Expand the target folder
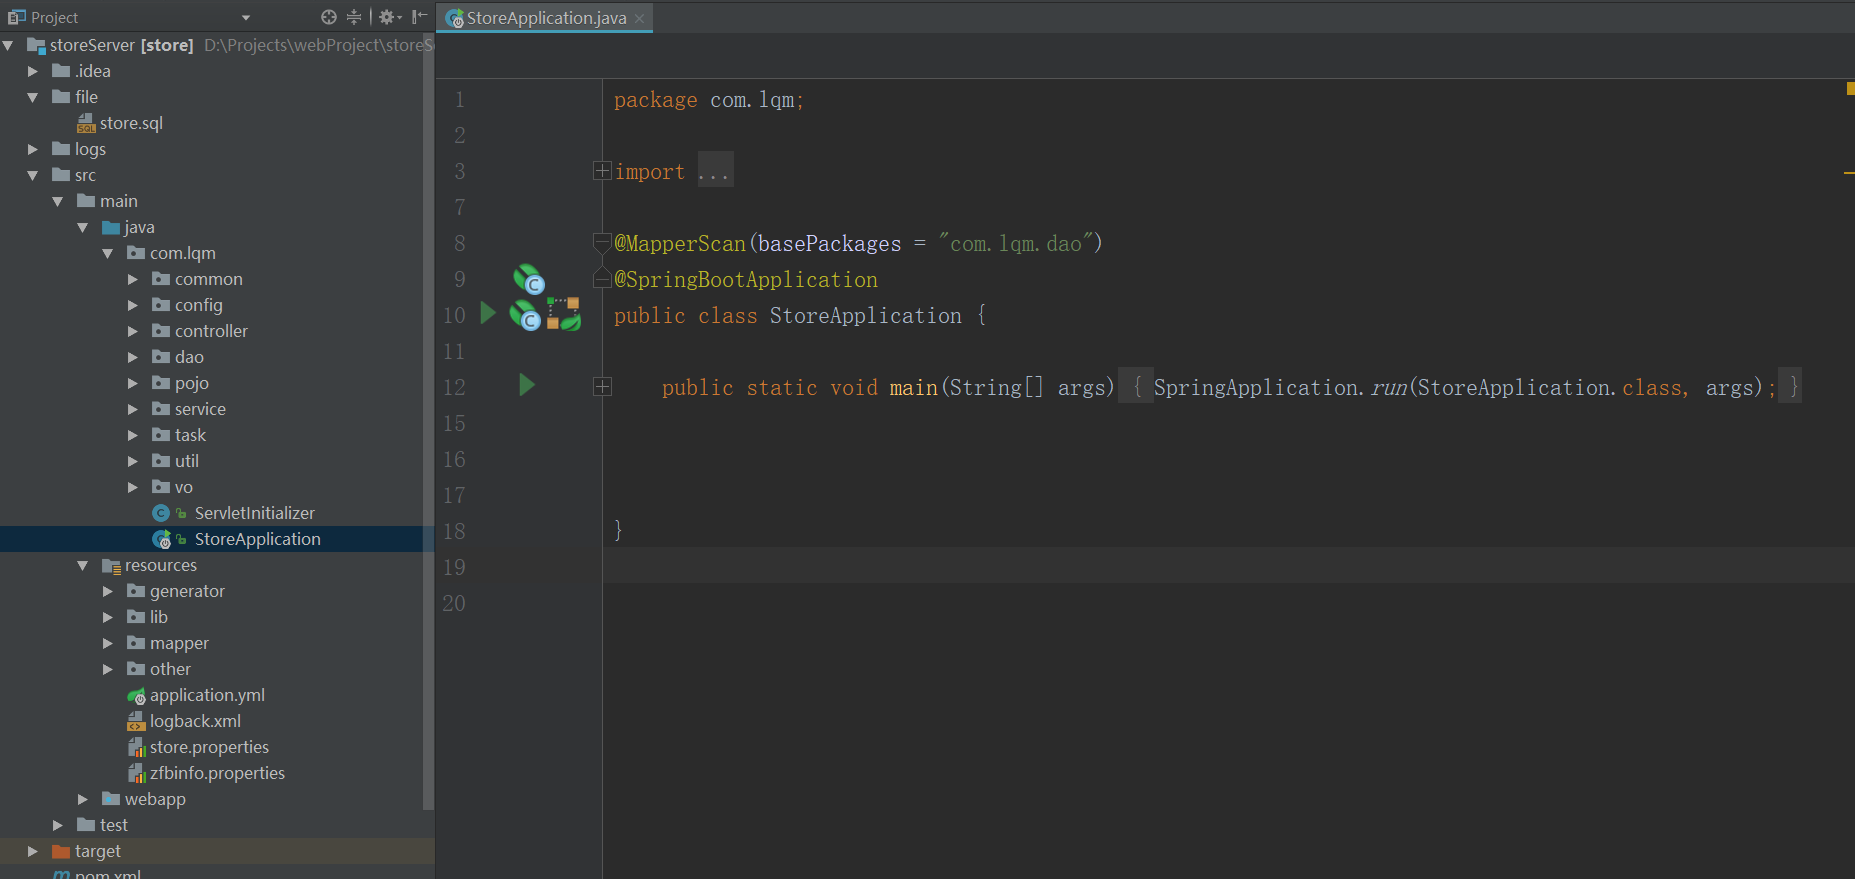1855x879 pixels. click(33, 851)
